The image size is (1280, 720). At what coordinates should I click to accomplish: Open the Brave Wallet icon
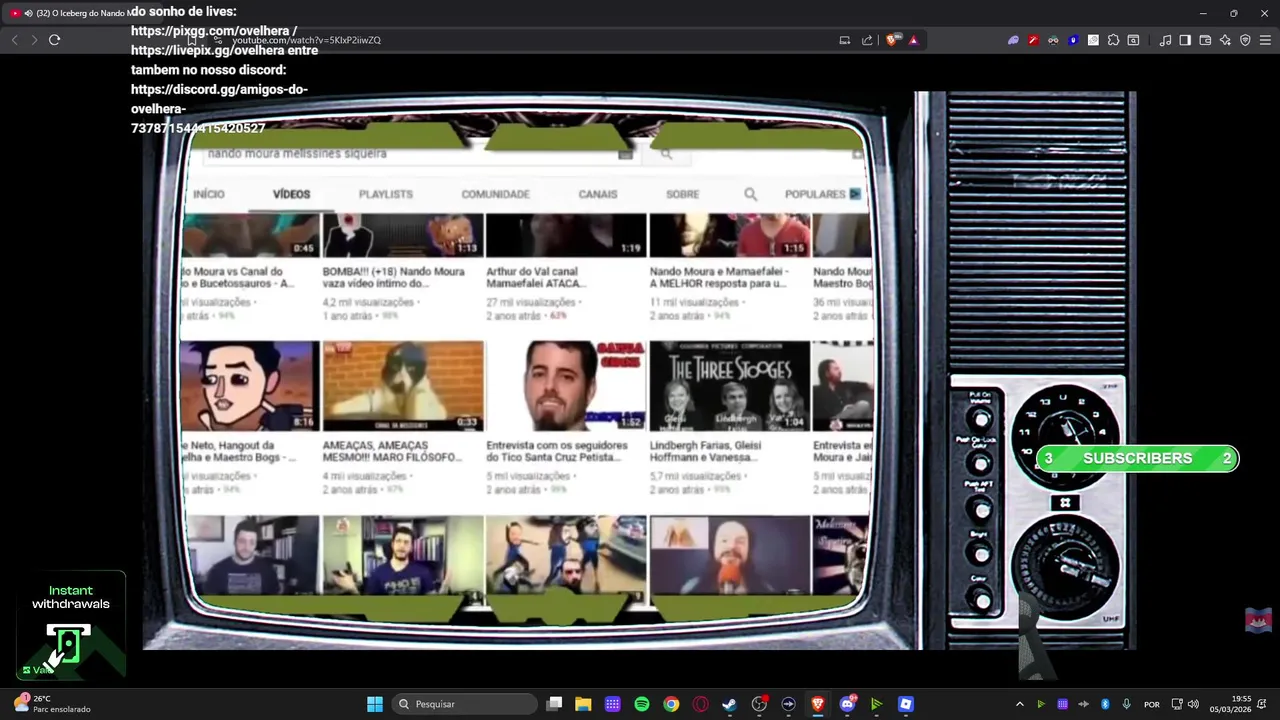click(x=1205, y=40)
